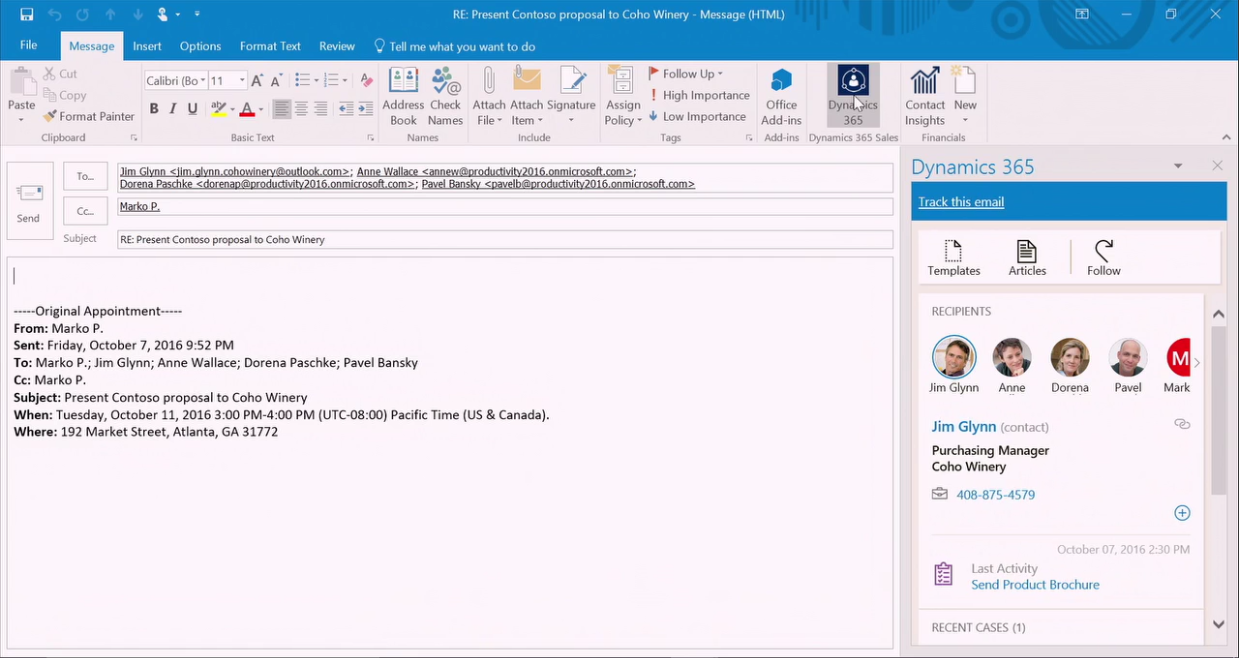Click Follow in Dynamics 365 pane
Viewport: 1239px width, 658px height.
pos(1104,258)
